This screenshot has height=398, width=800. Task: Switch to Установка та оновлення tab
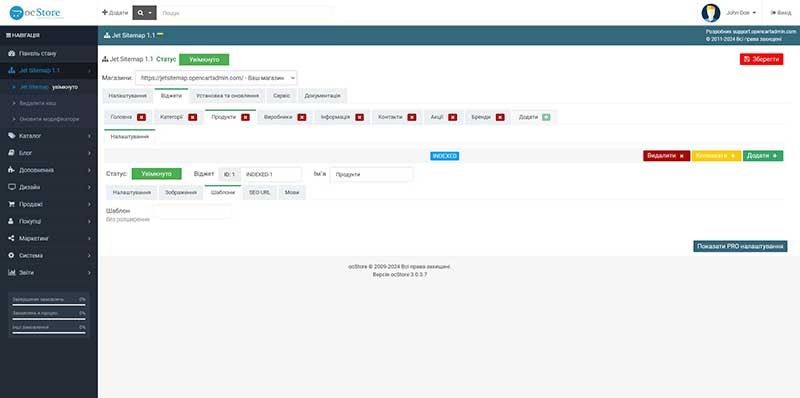tap(227, 95)
